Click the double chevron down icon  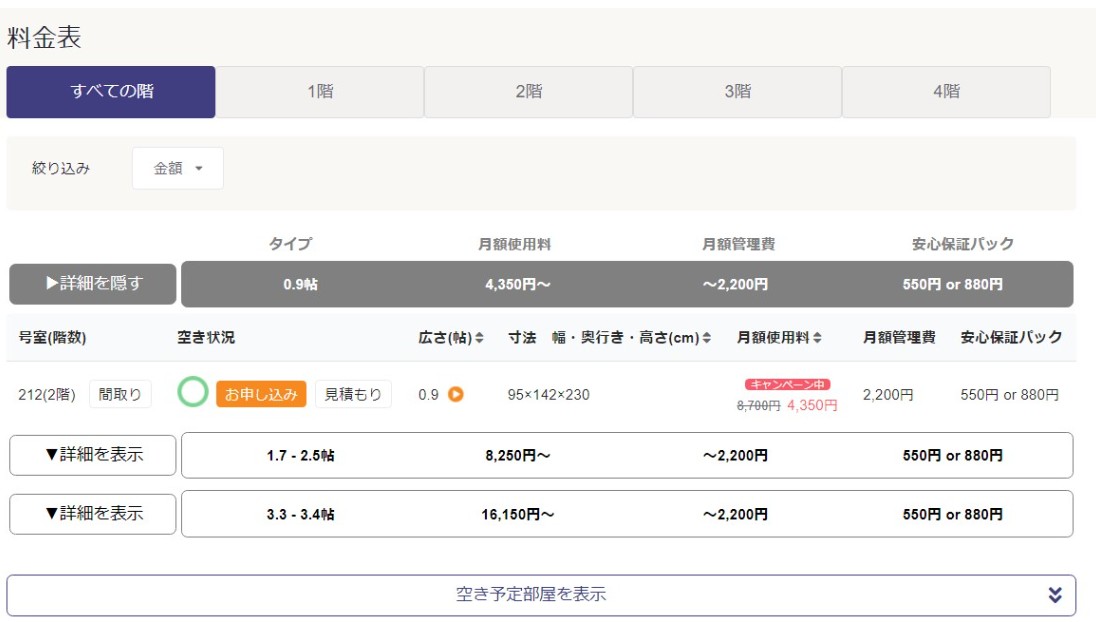pyautogui.click(x=1055, y=595)
